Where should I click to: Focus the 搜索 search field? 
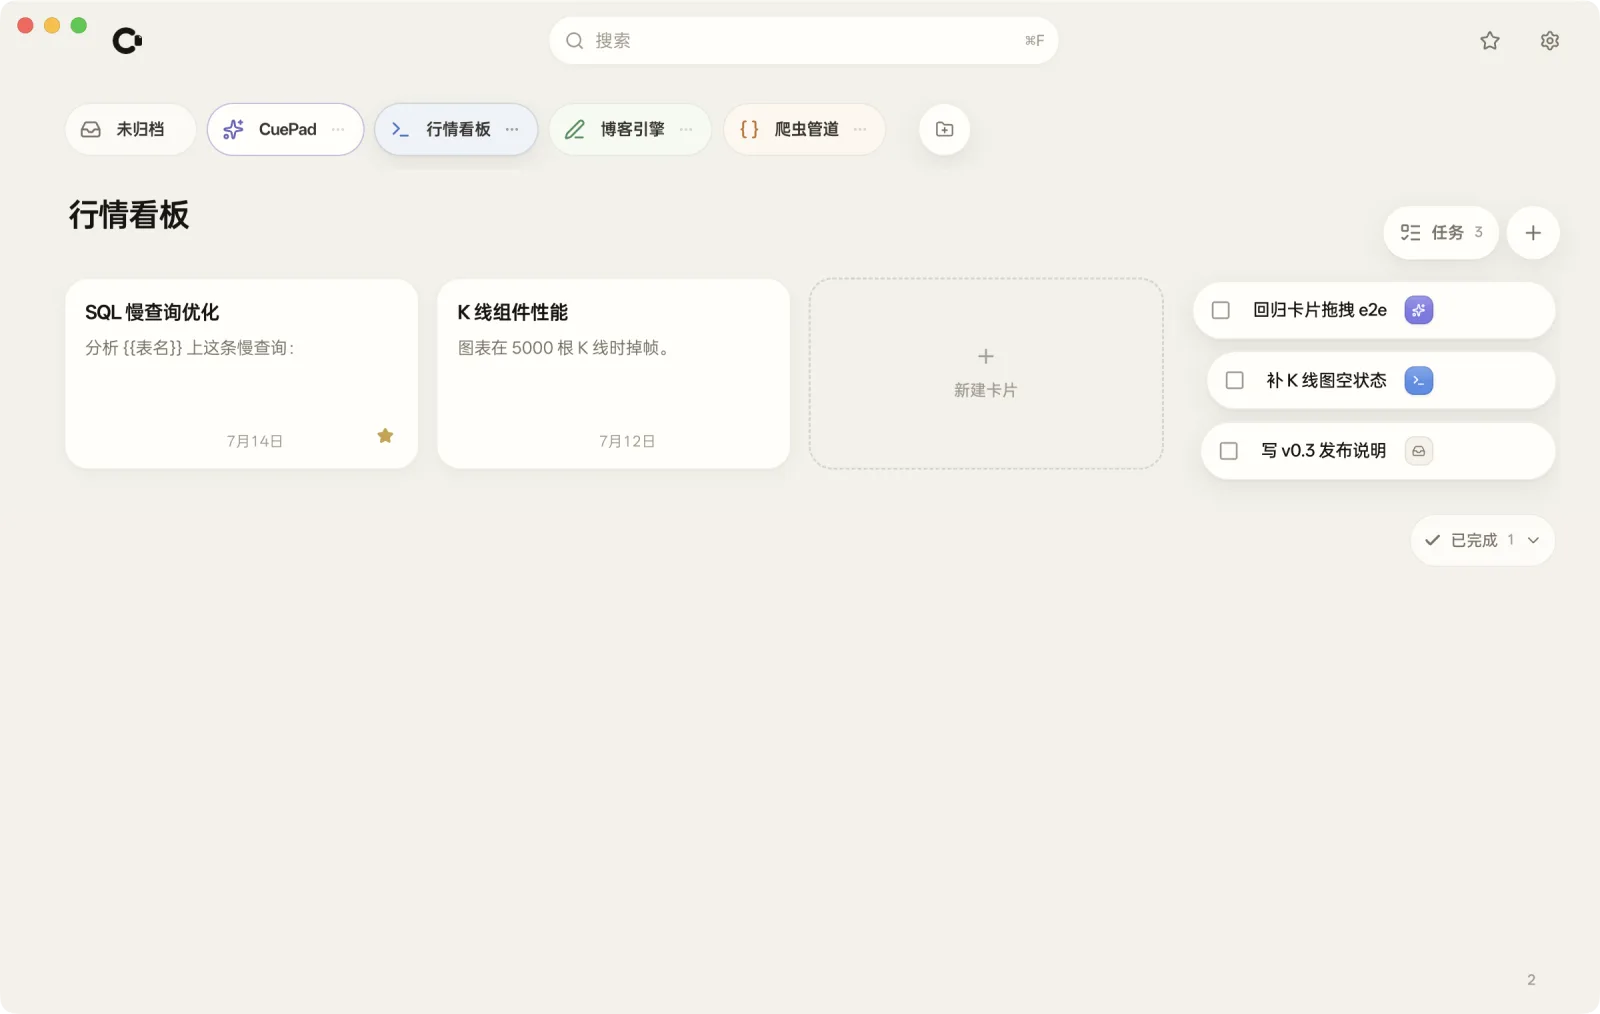click(x=804, y=41)
